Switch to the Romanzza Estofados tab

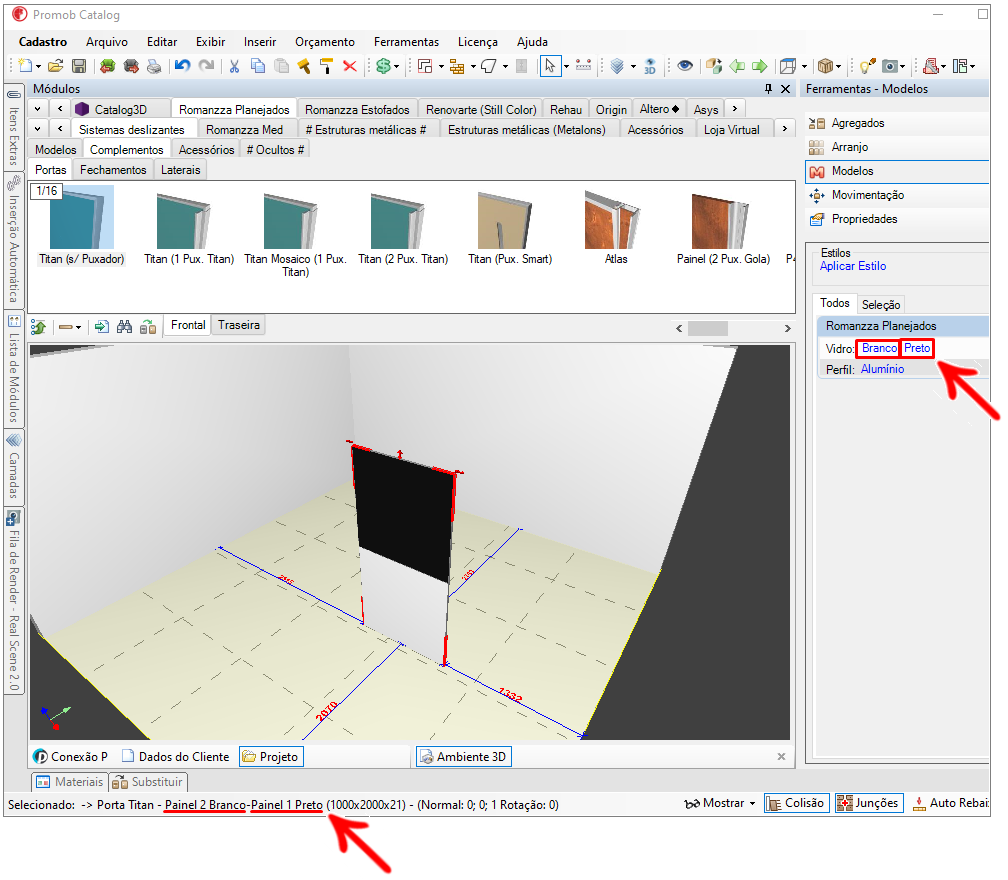click(x=357, y=109)
